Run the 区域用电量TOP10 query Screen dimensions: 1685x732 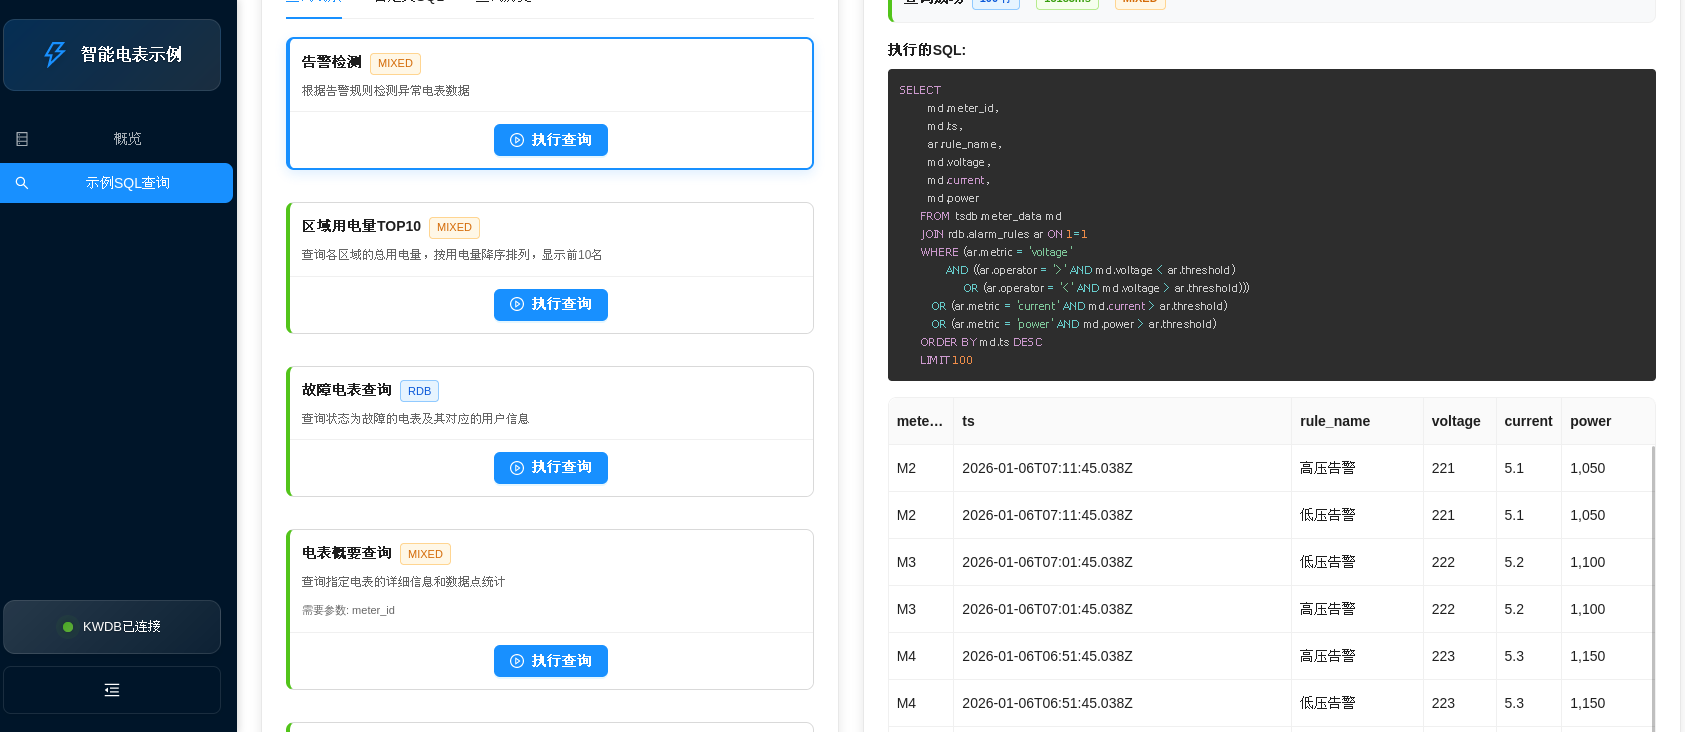(551, 305)
